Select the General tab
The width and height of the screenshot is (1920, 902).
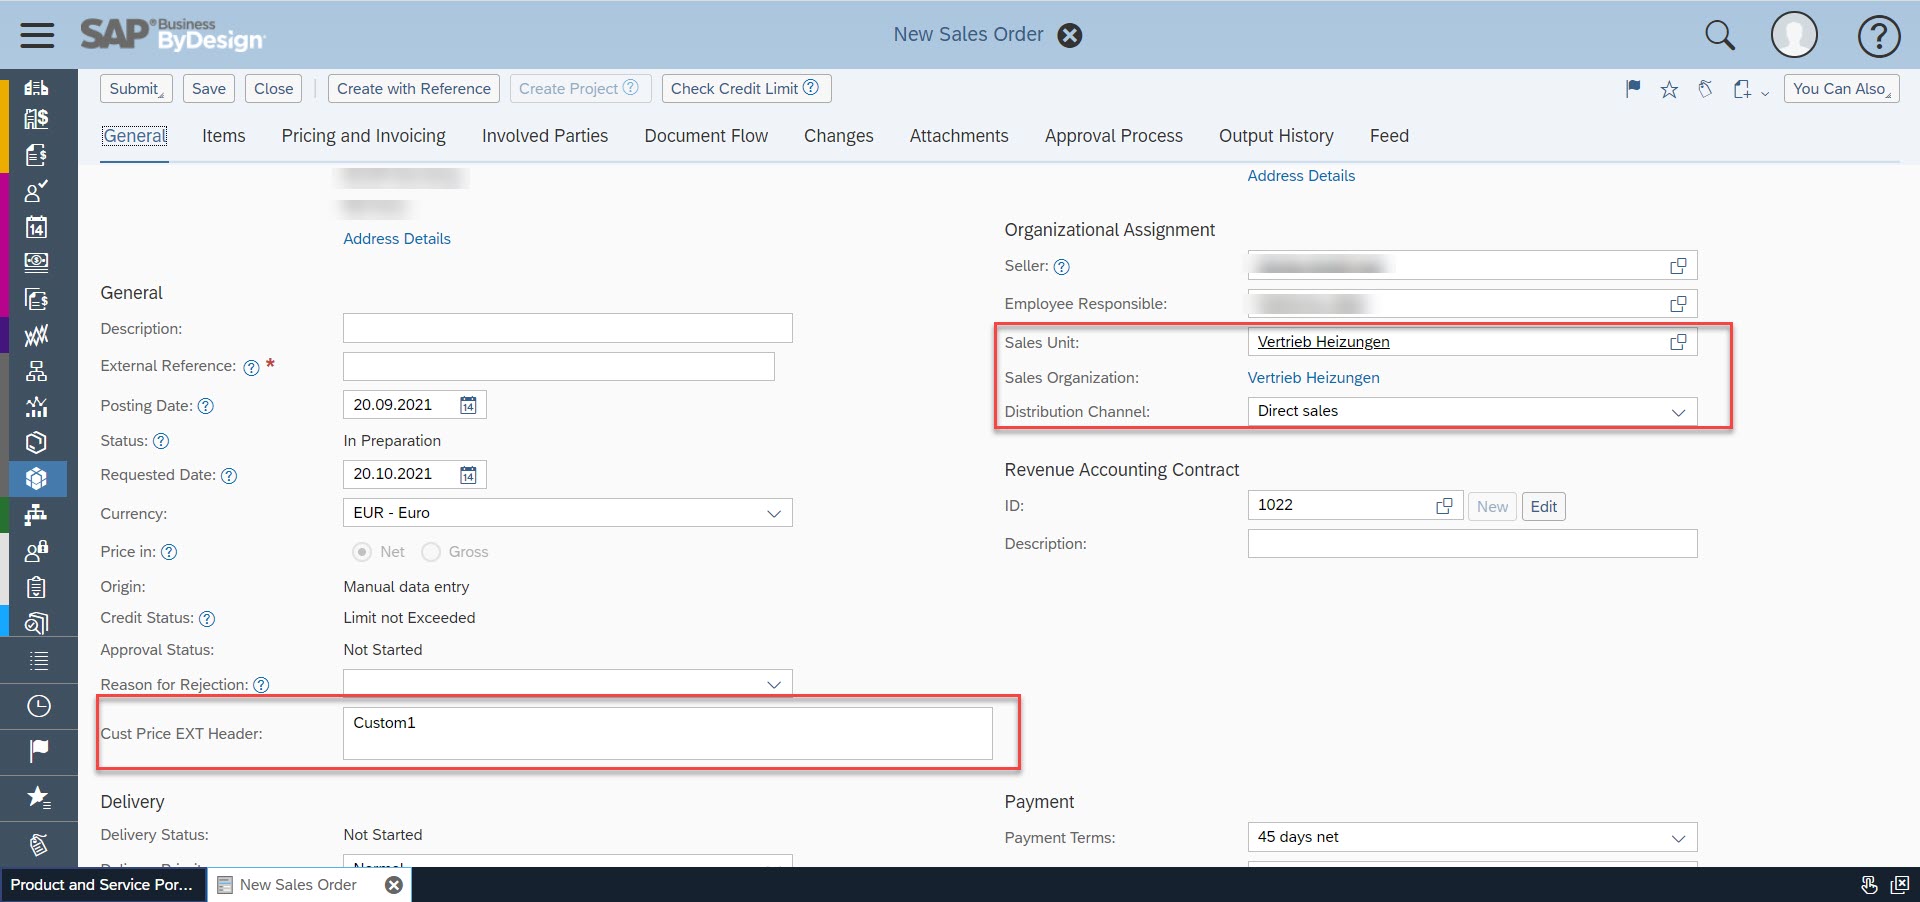point(135,136)
